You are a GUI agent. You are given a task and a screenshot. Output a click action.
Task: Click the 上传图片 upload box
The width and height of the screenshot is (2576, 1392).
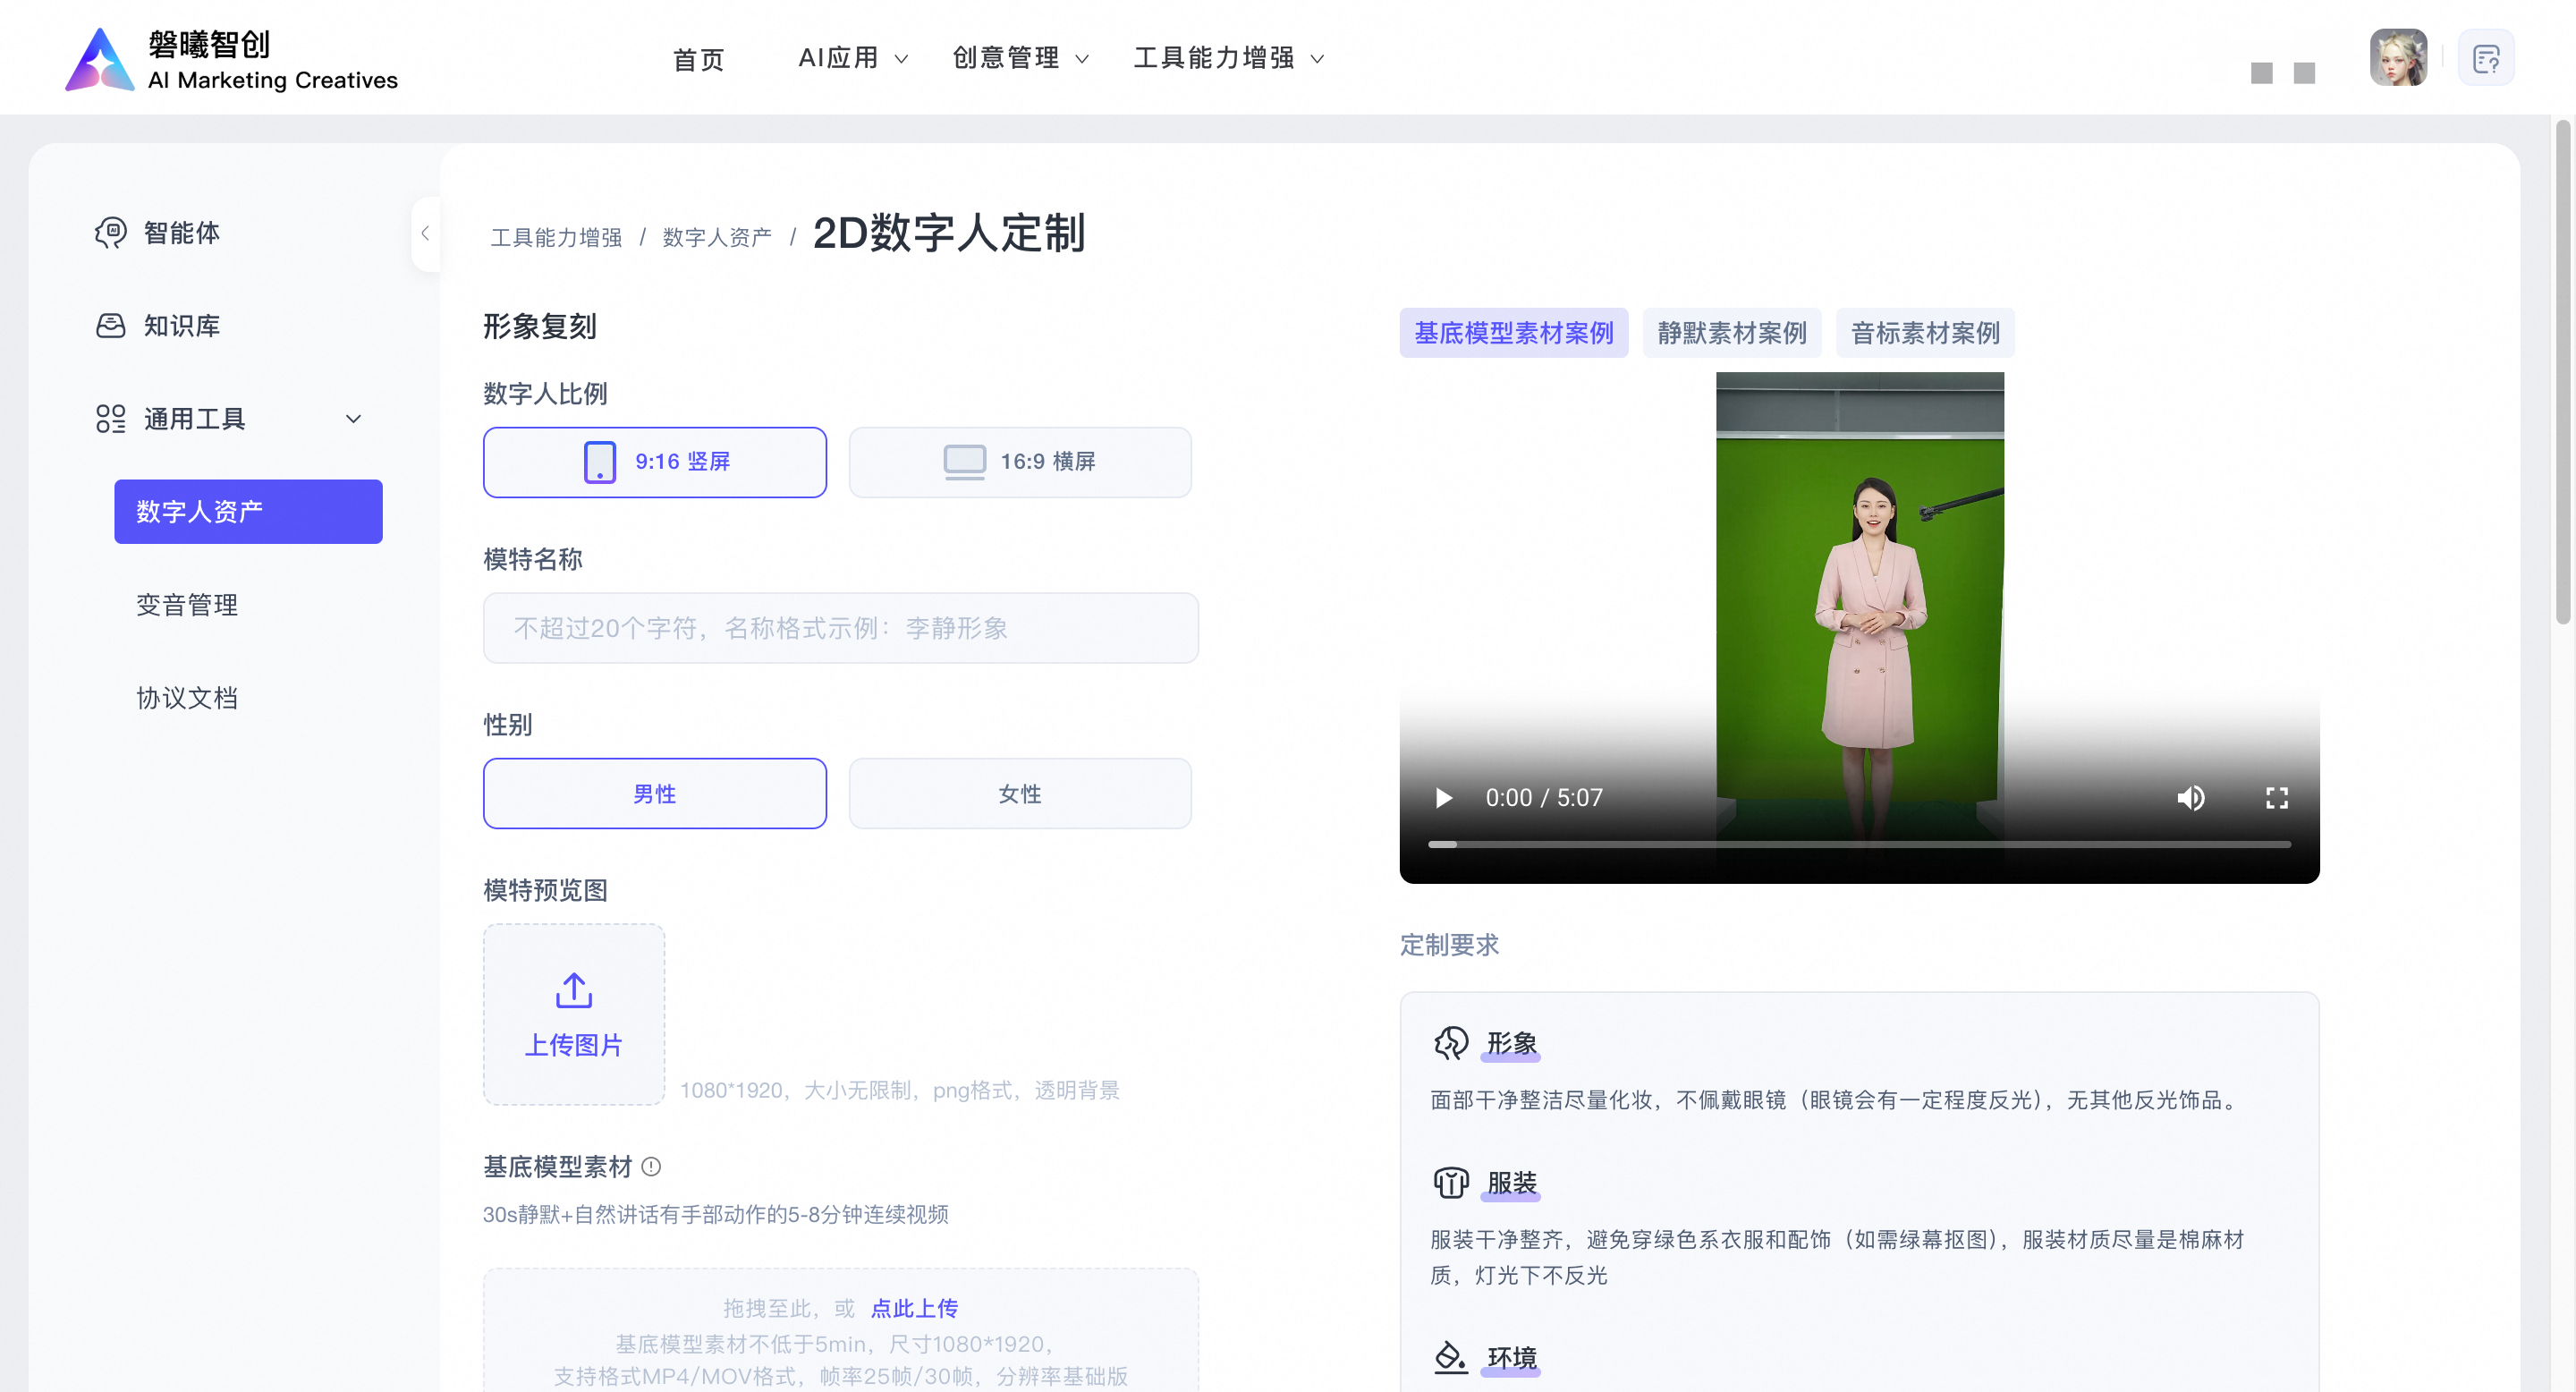click(x=574, y=1014)
